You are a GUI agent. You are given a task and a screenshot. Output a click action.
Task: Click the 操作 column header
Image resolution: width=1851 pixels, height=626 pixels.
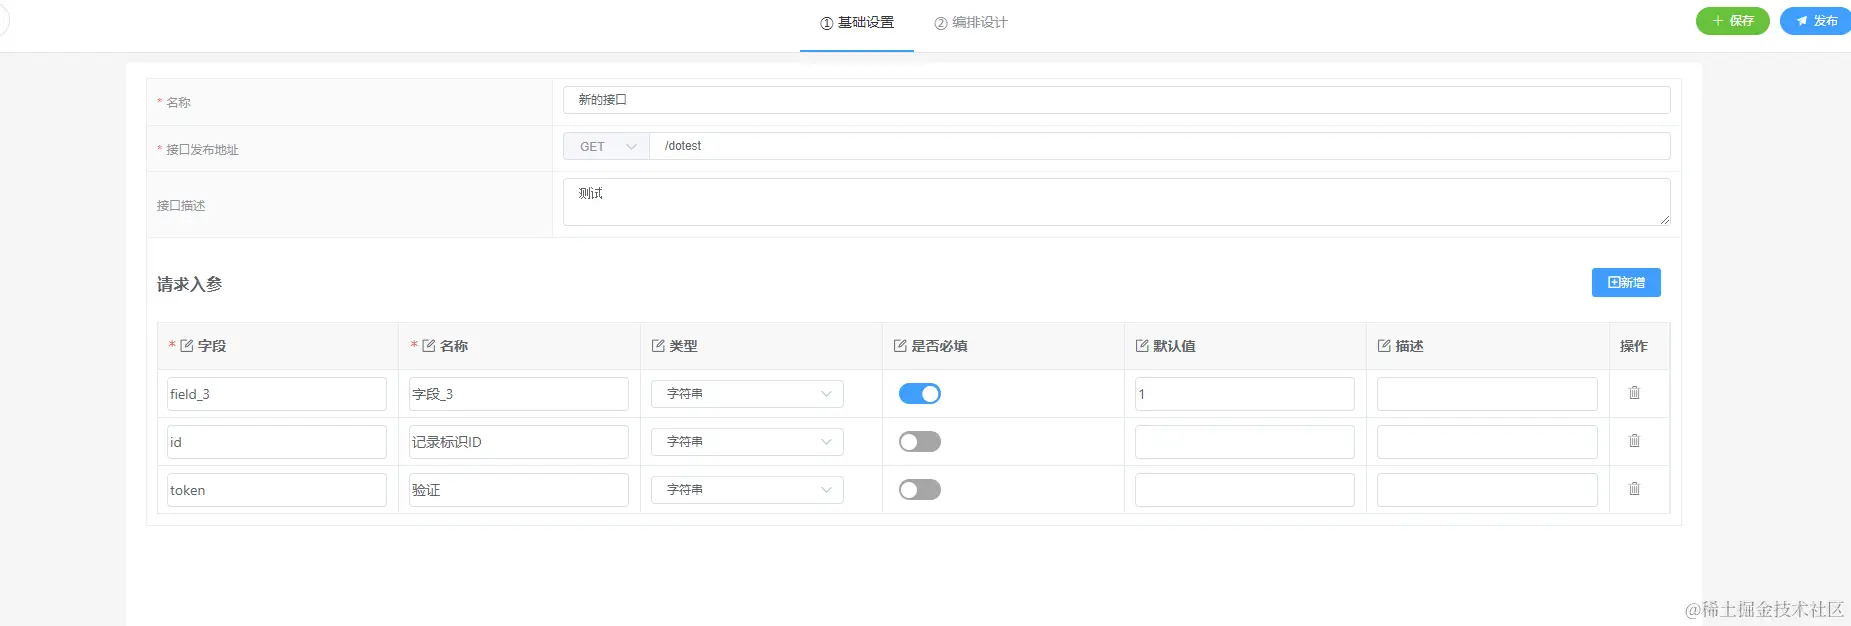click(x=1634, y=346)
